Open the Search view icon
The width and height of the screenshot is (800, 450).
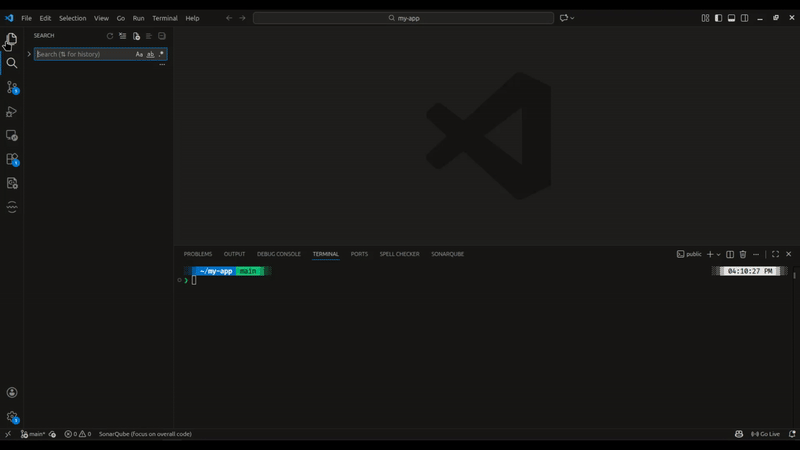(12, 63)
